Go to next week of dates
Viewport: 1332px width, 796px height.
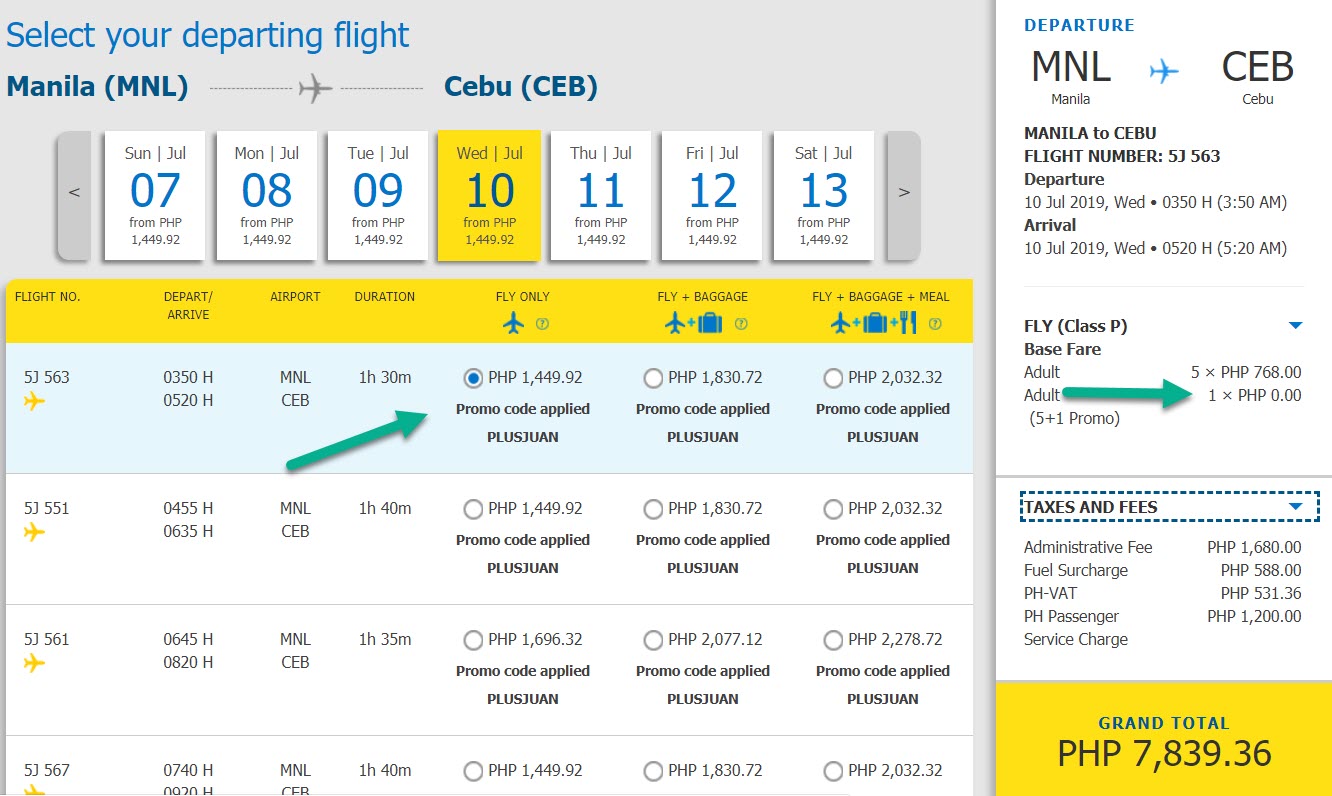point(904,193)
